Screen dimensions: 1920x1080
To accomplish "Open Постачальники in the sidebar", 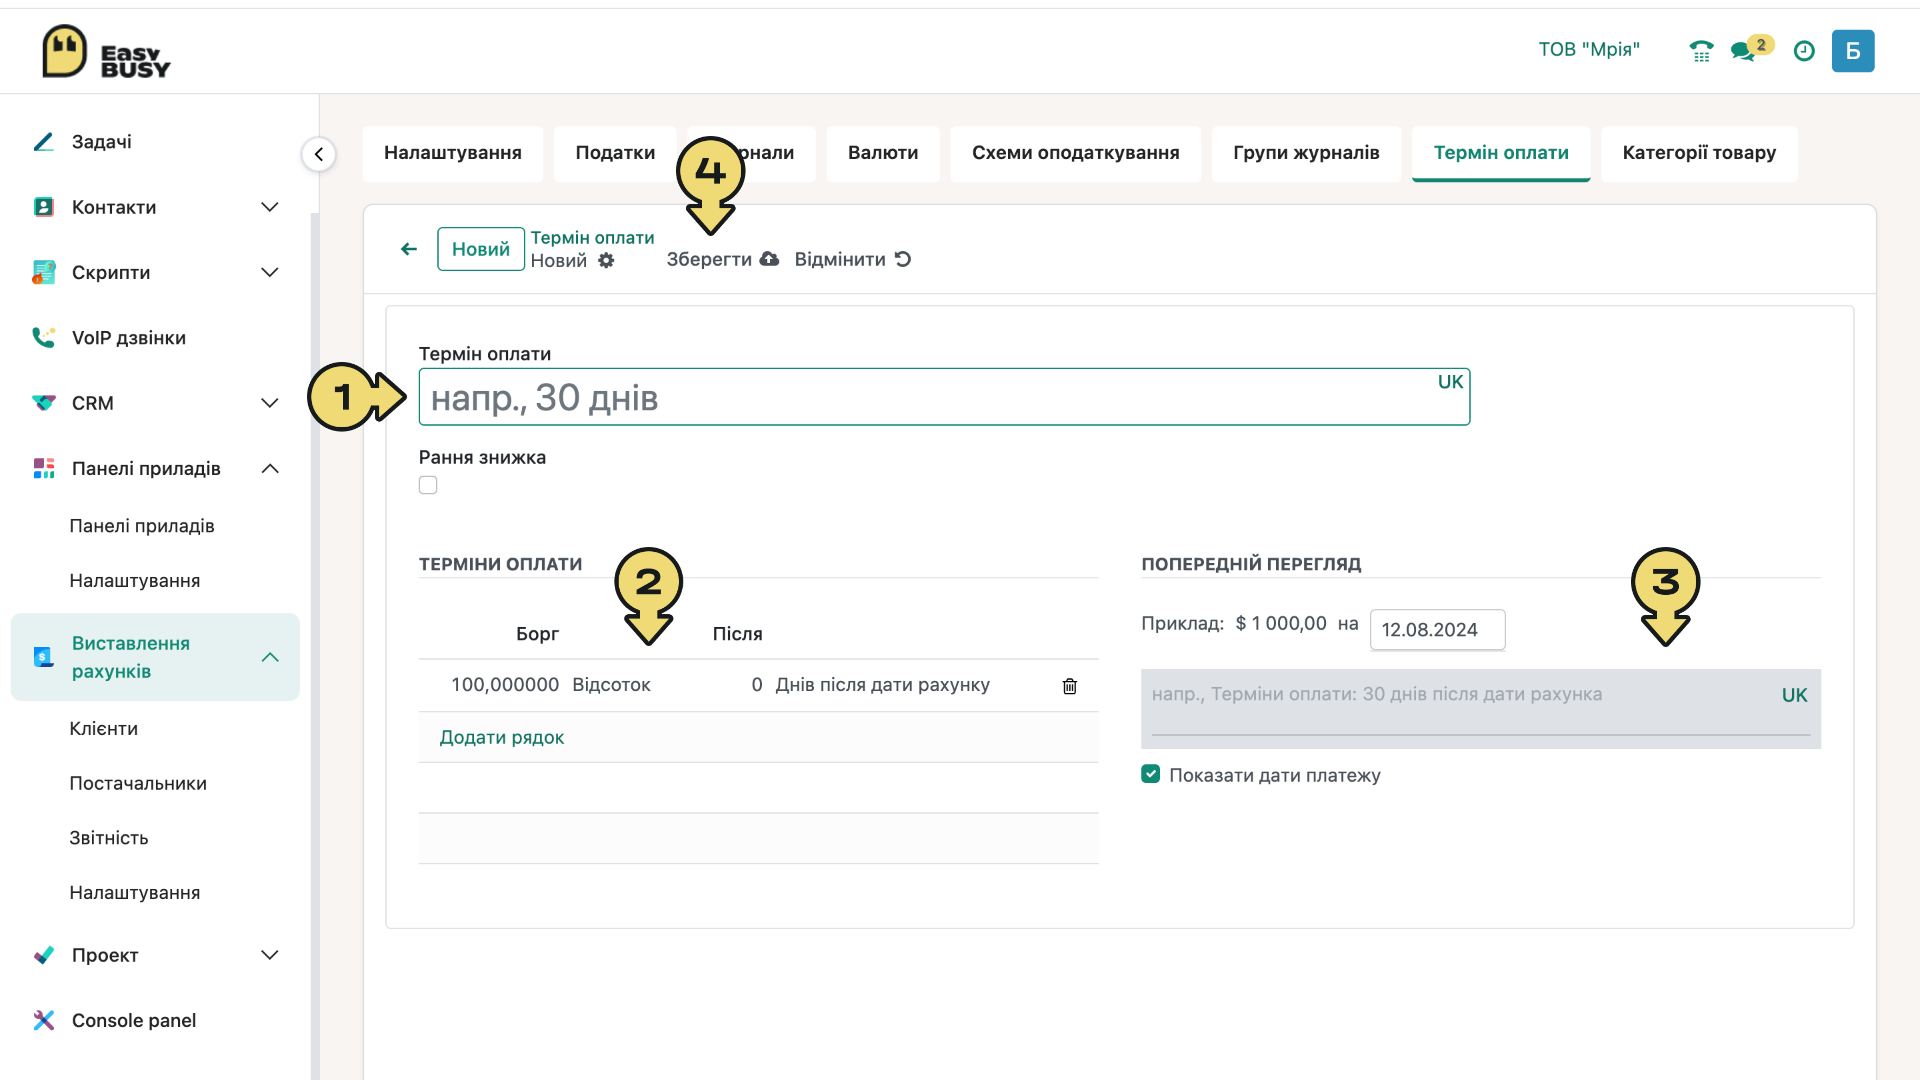I will [138, 783].
